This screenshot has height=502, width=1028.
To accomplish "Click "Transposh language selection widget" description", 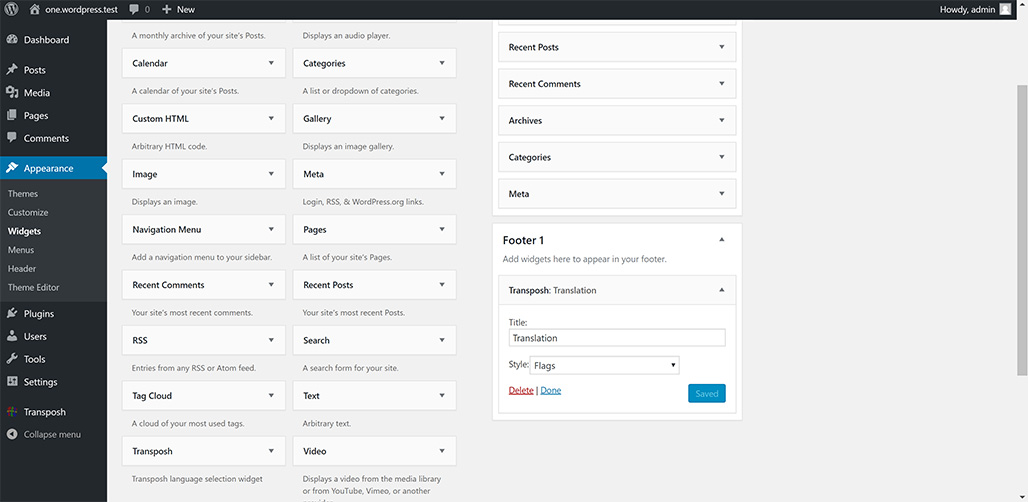I will (x=197, y=478).
